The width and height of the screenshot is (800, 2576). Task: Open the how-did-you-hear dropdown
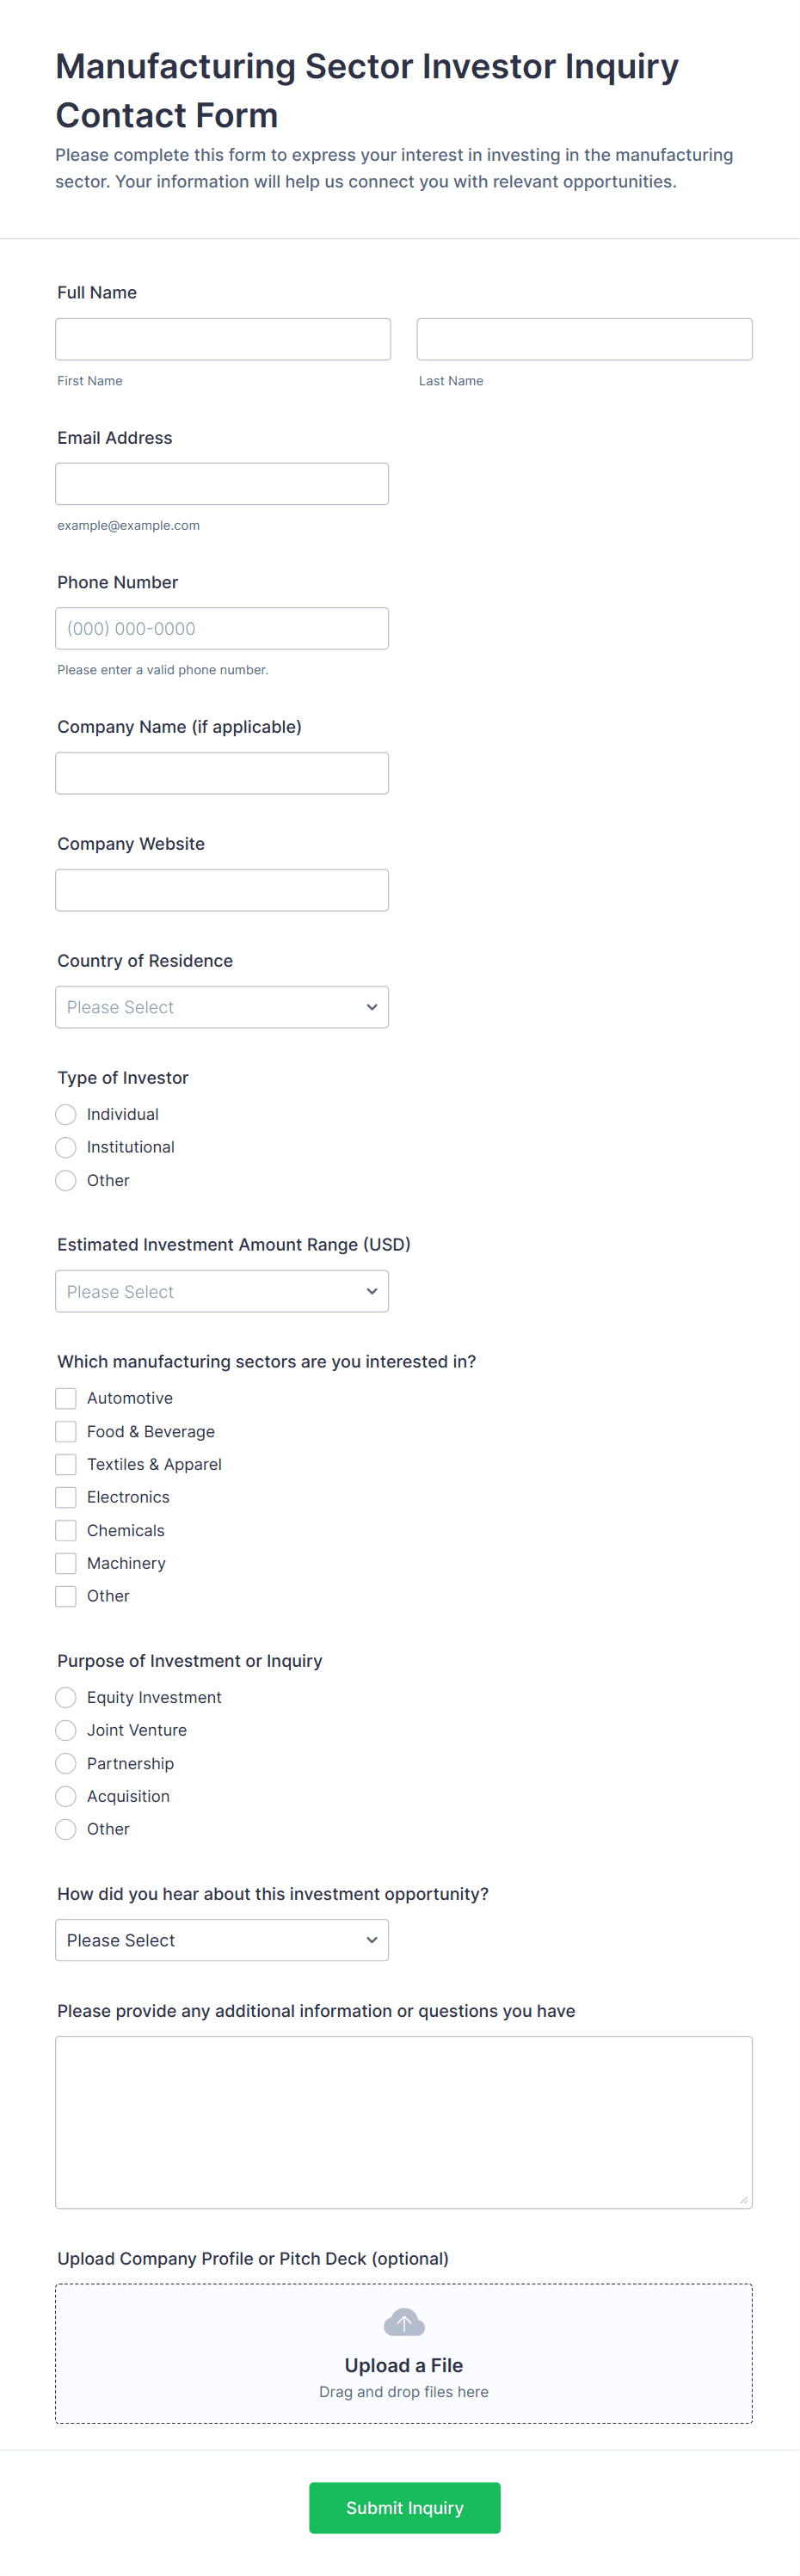tap(222, 1940)
